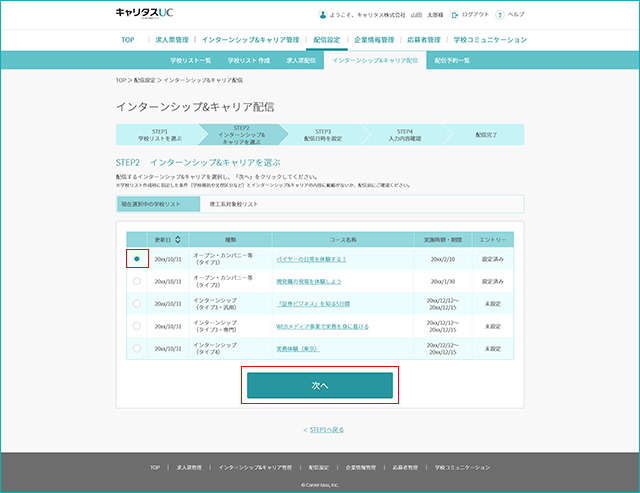This screenshot has width=640, height=493.
Task: Click the 種類 column header
Action: [231, 240]
